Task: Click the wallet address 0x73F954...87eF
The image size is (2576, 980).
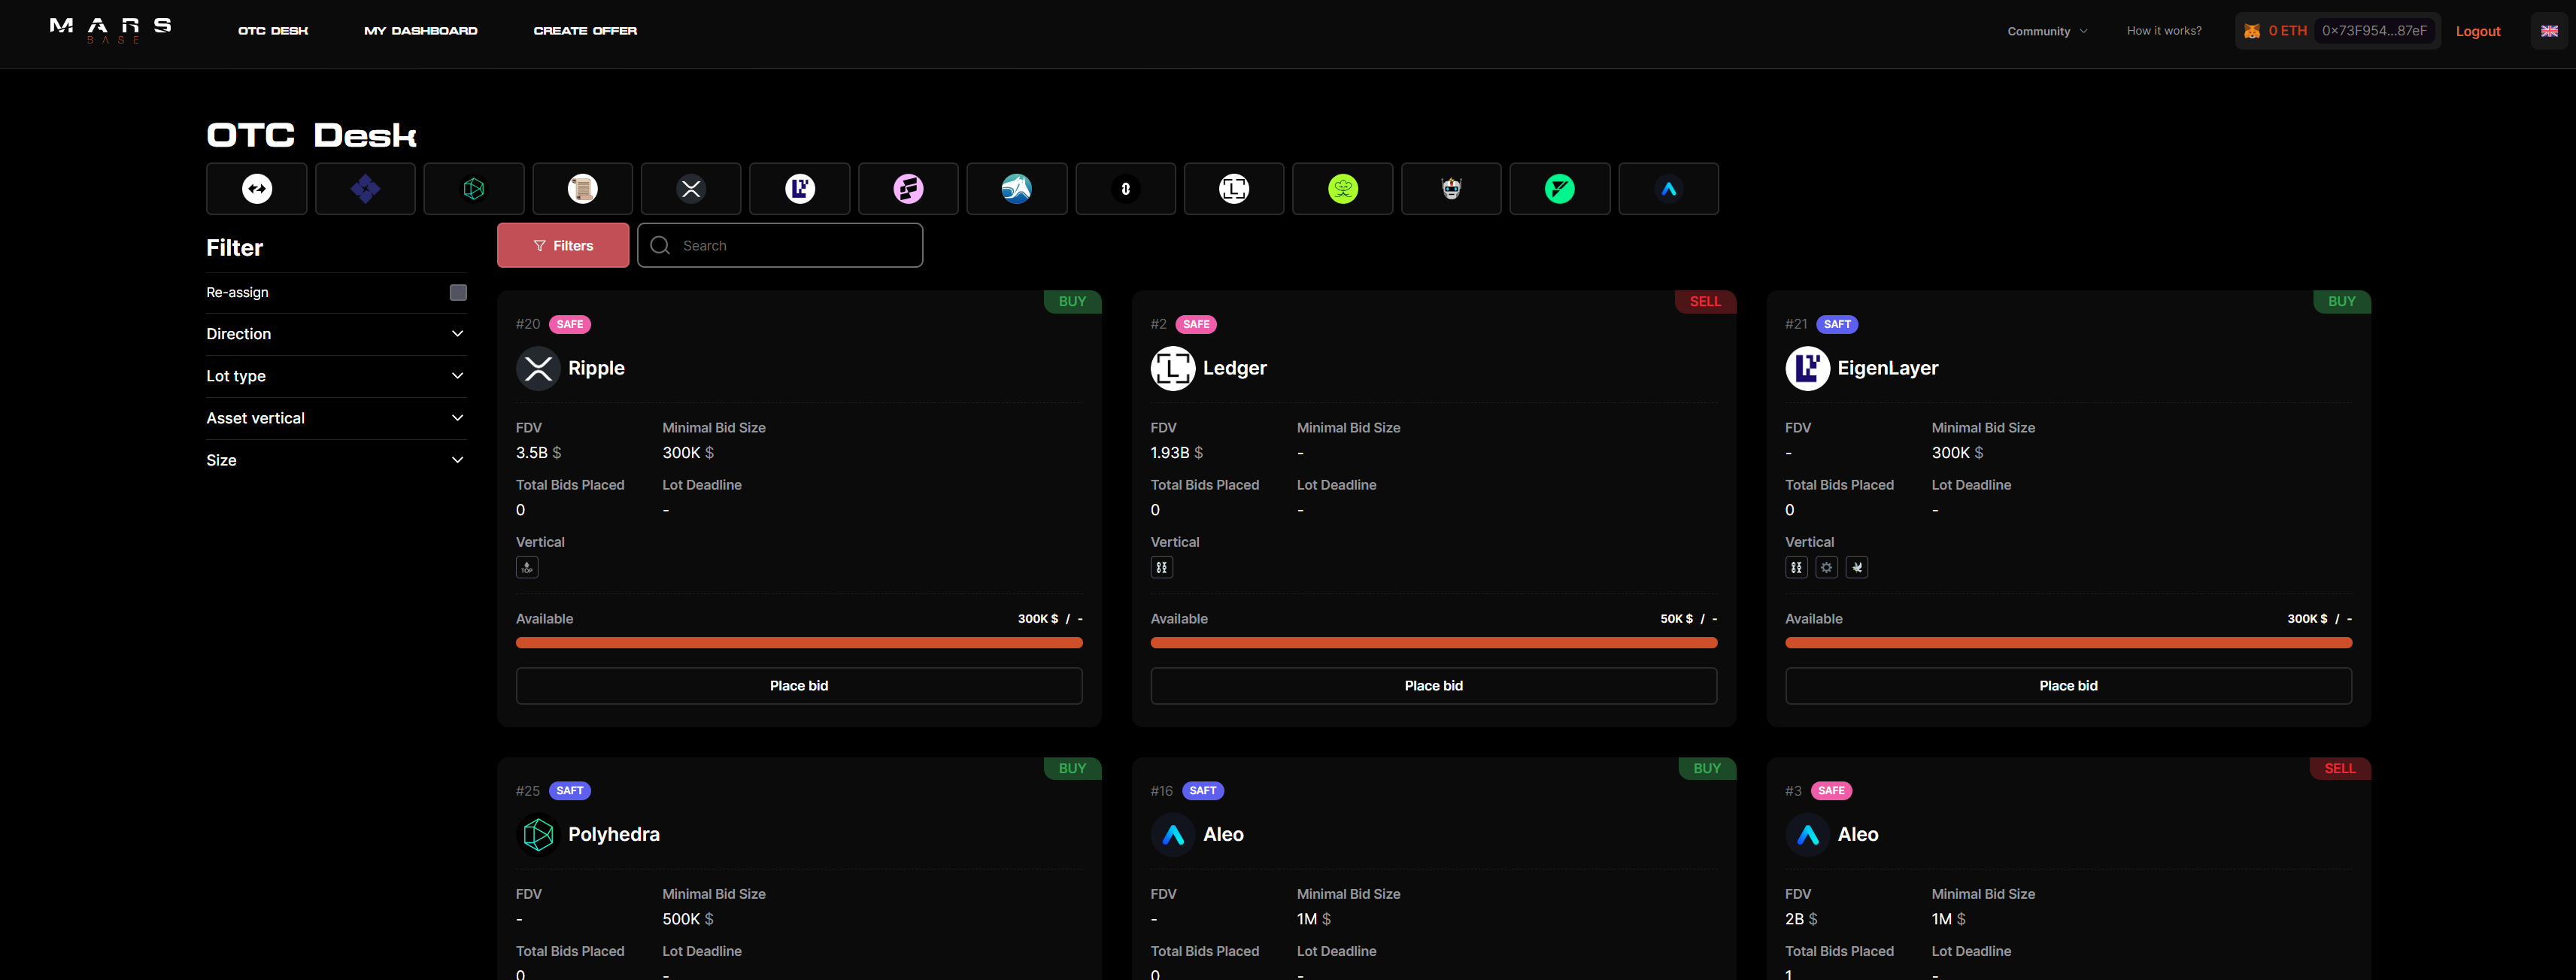Action: 2374,31
